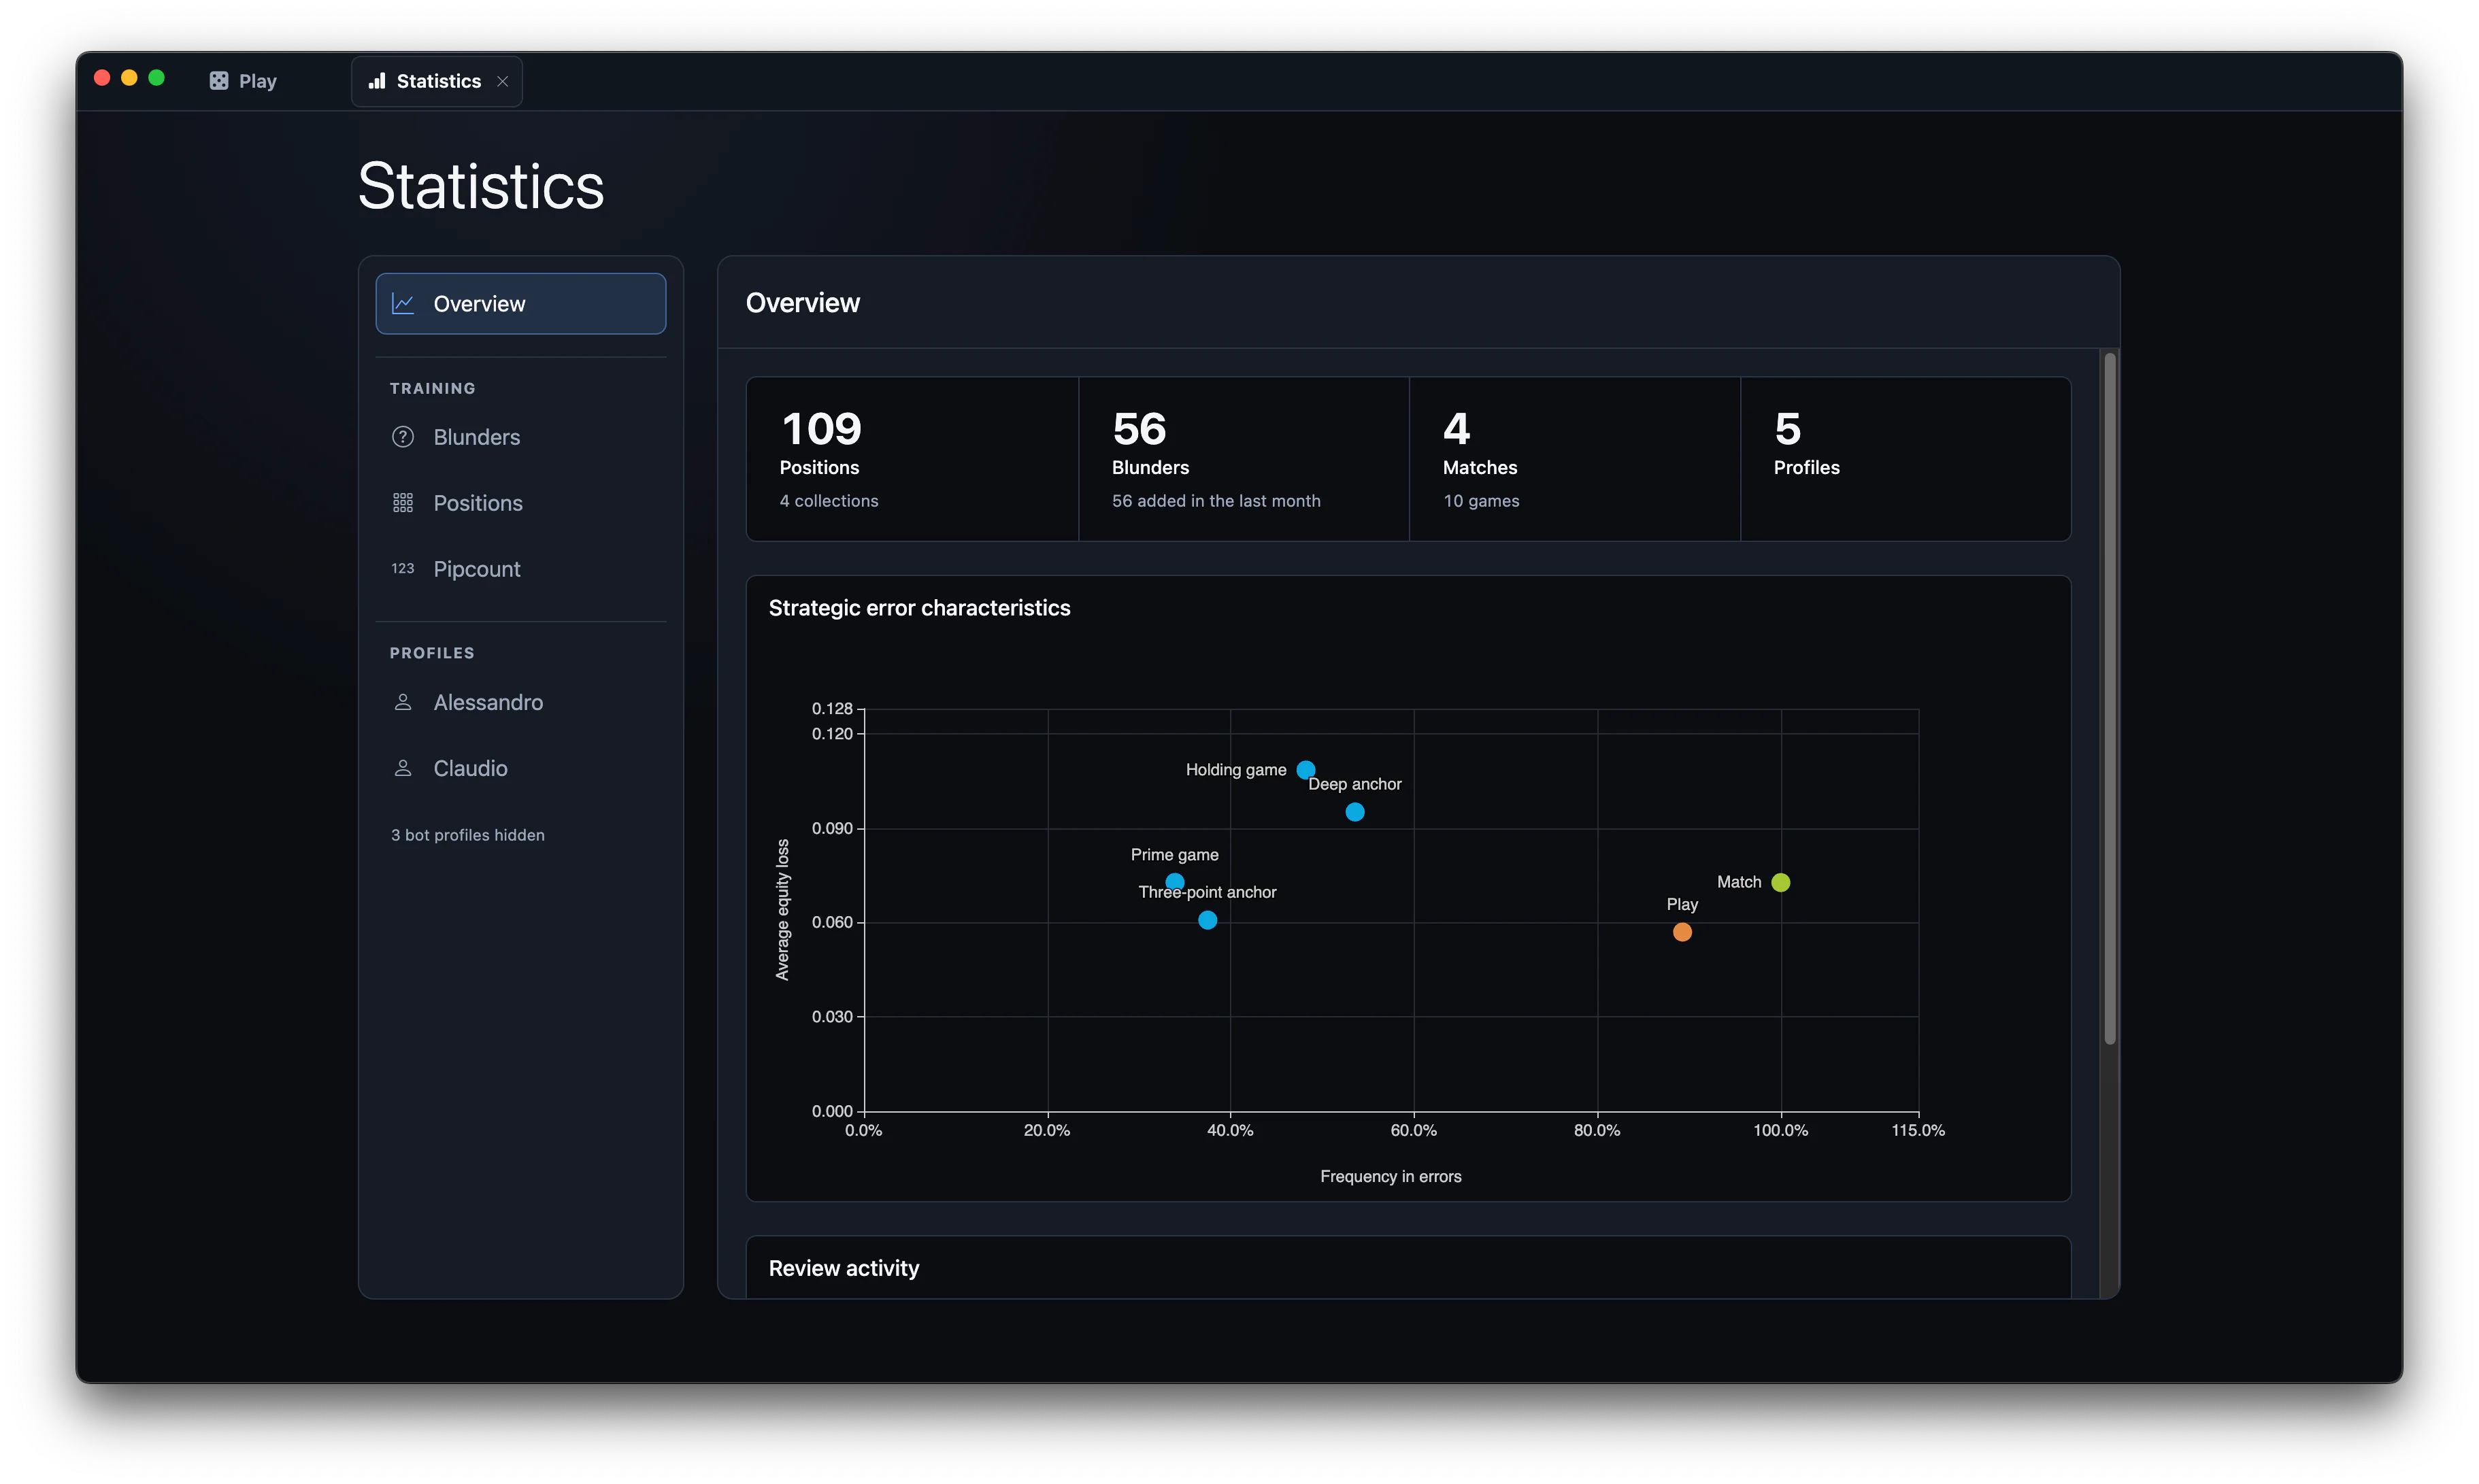Click the '3 bot profiles hidden' text
The width and height of the screenshot is (2479, 1484).
pos(468,835)
